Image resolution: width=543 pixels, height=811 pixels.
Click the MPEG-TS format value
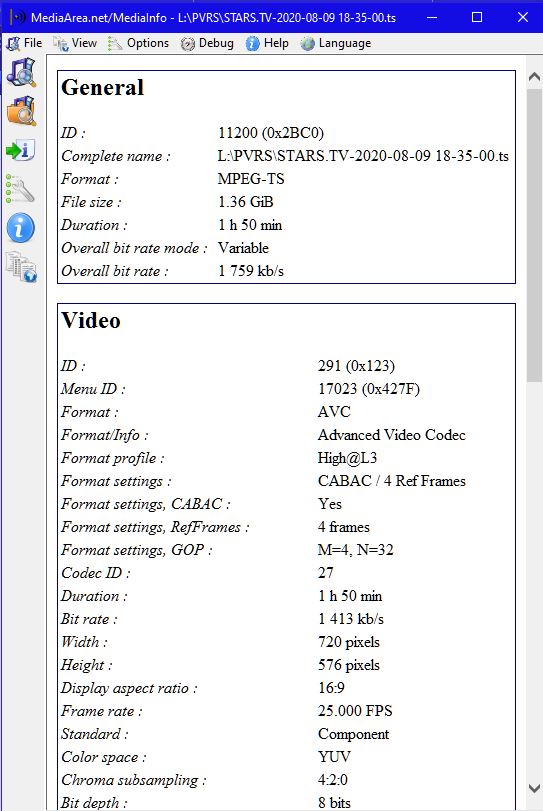251,179
